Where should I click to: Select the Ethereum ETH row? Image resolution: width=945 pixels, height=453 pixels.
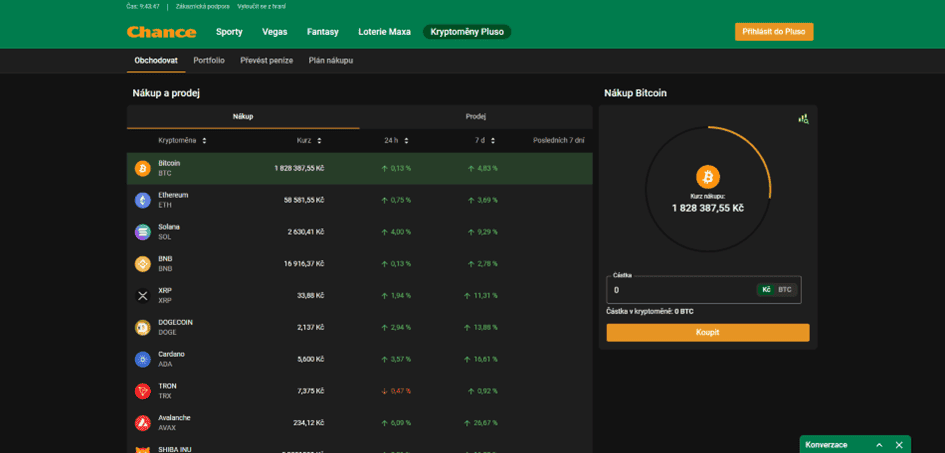click(360, 200)
